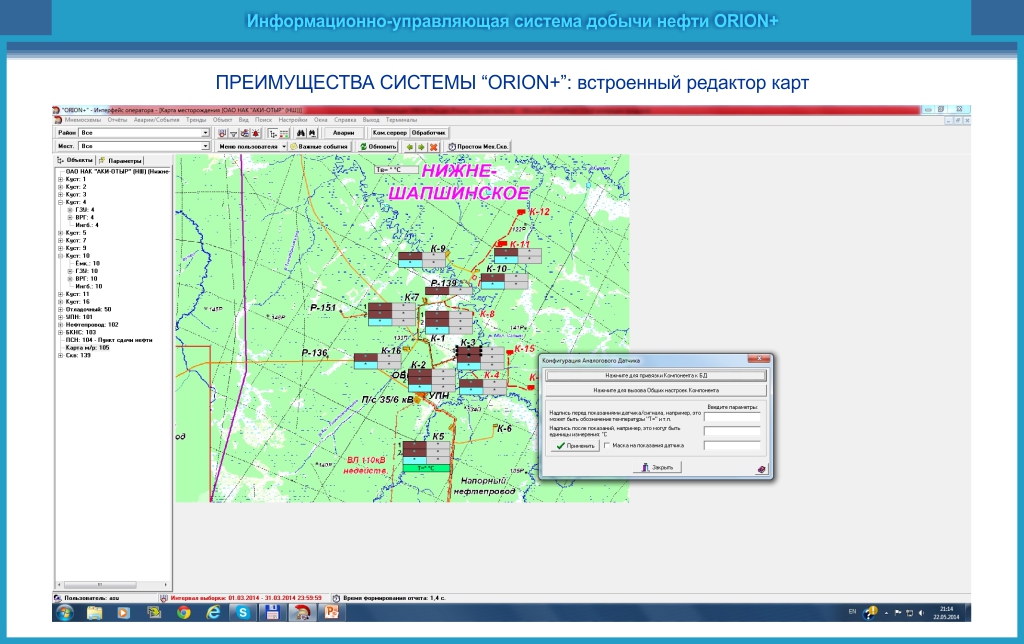Click the green left arrow icon
Screen dimensions: 1024x644
(x=409, y=147)
